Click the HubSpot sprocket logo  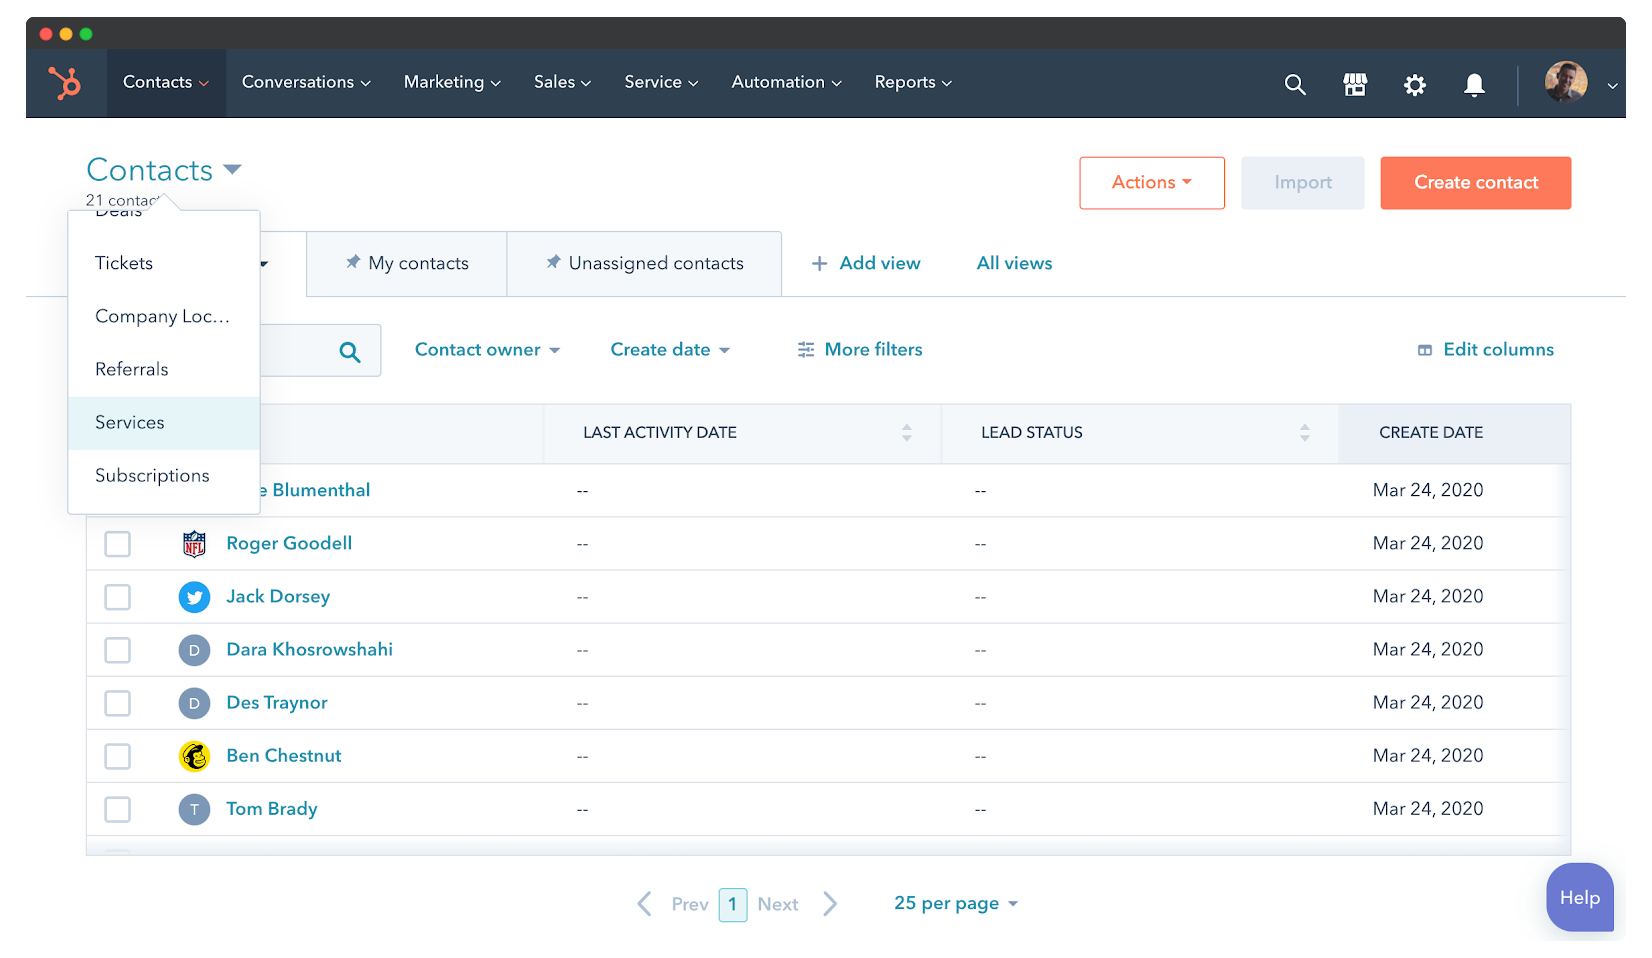click(66, 83)
